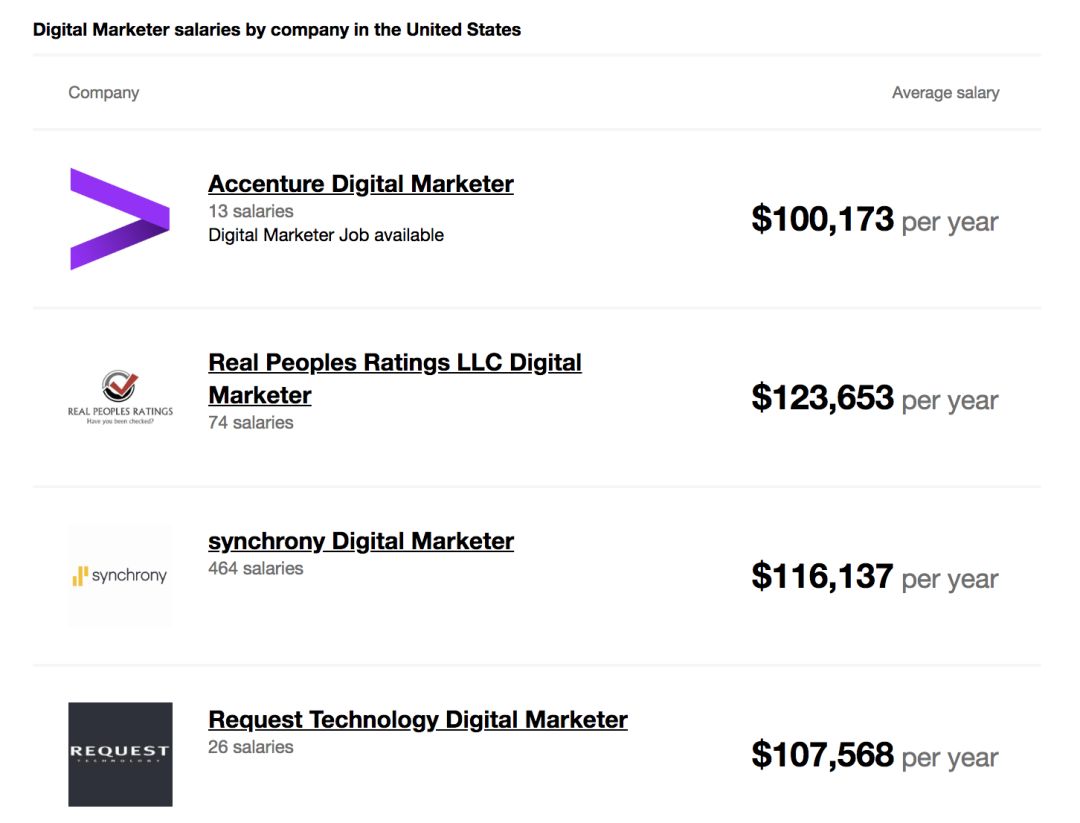
Task: Click the $107,568 salary figure
Action: click(x=822, y=755)
